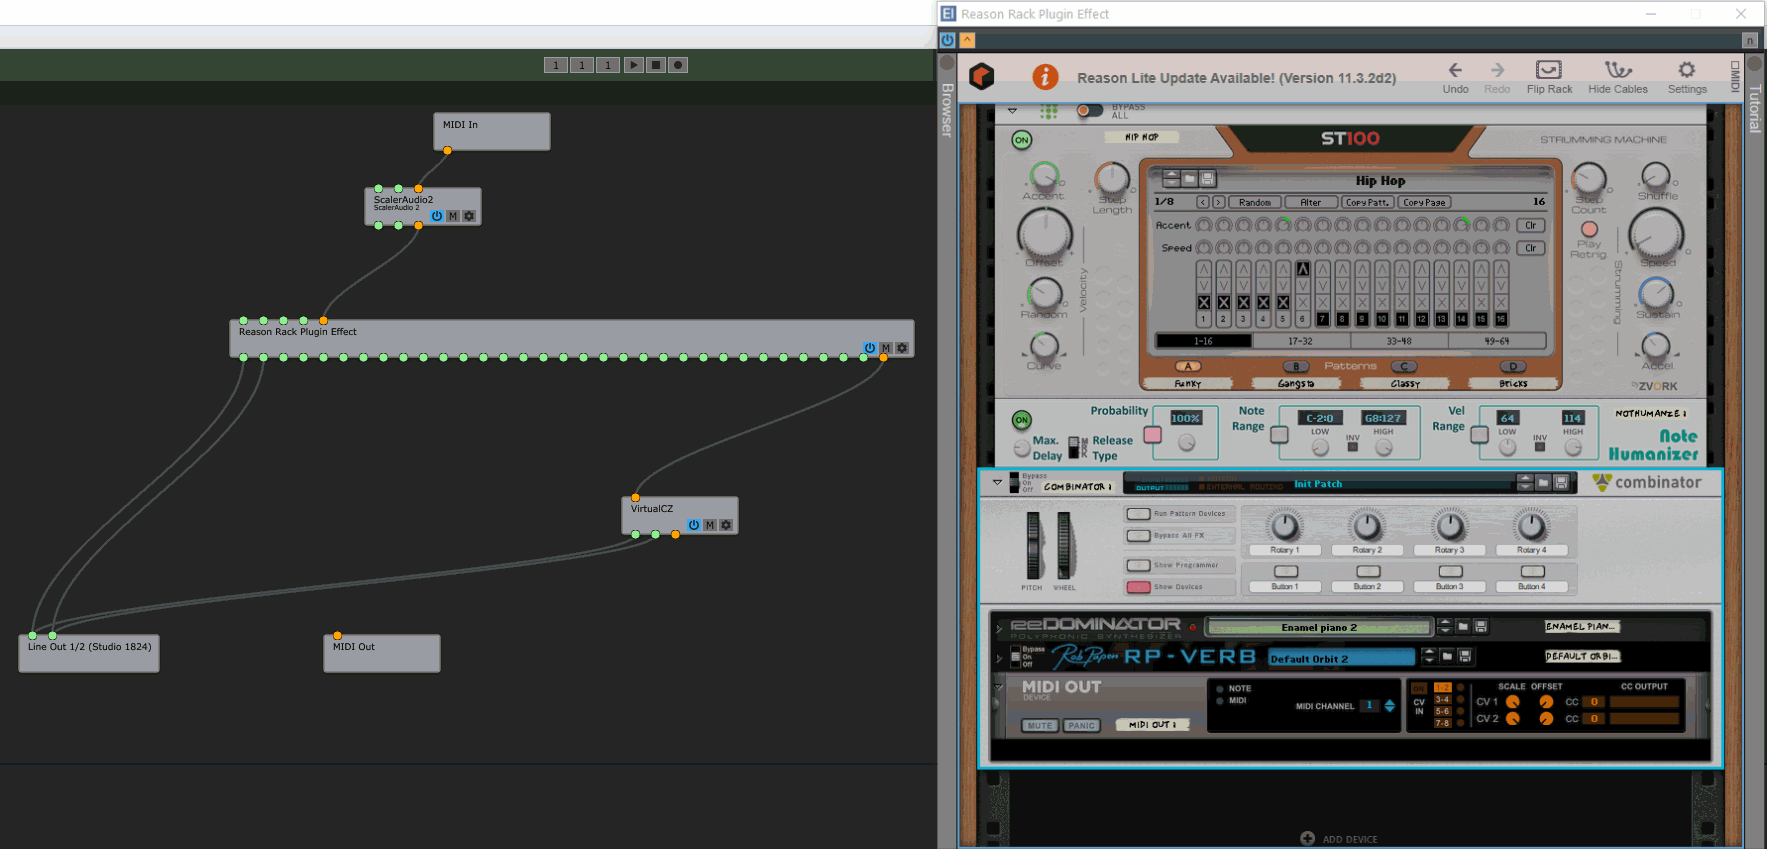Viewport: 1767px width, 849px height.
Task: Click the host record button
Action: pos(678,65)
